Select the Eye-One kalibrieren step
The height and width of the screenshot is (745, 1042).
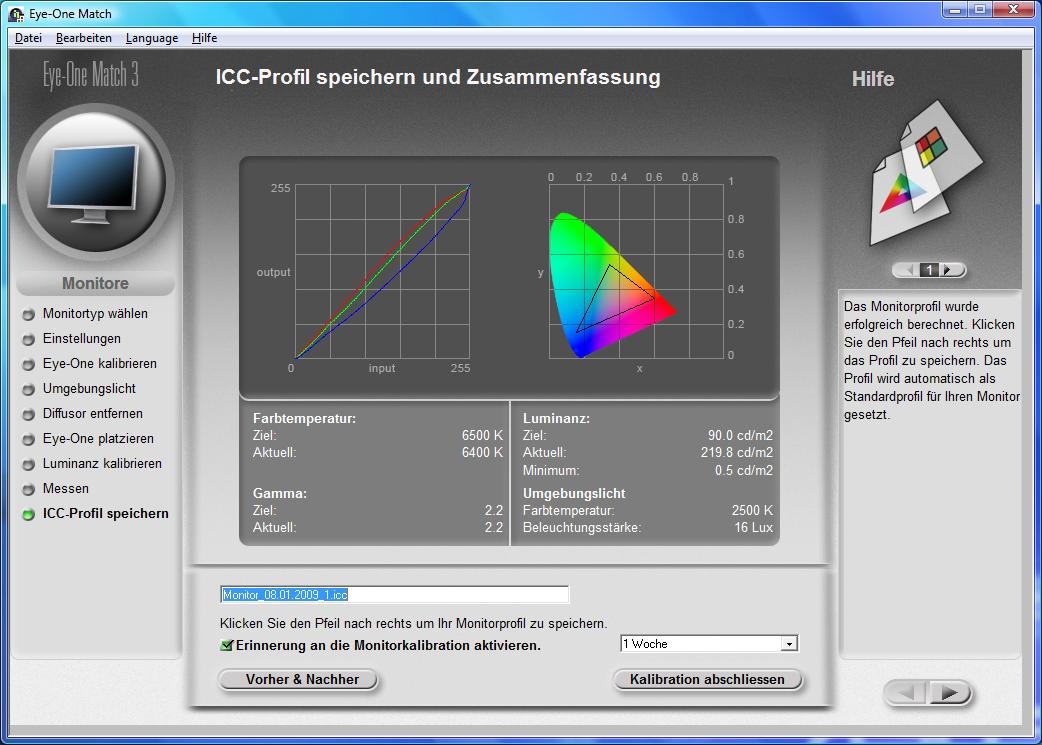tap(100, 364)
